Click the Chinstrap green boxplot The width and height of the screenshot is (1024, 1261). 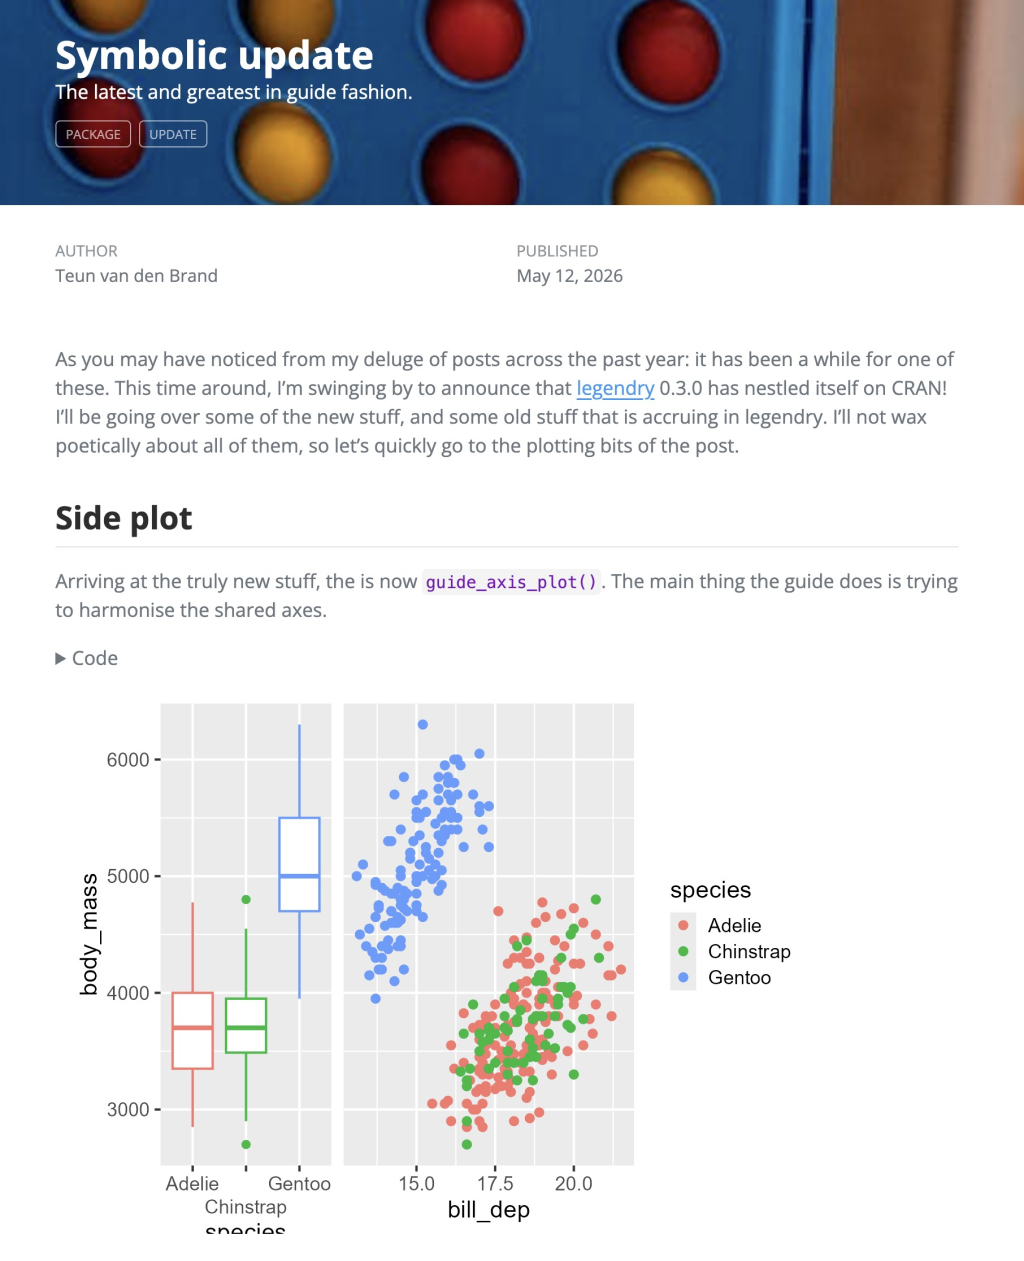point(246,1025)
